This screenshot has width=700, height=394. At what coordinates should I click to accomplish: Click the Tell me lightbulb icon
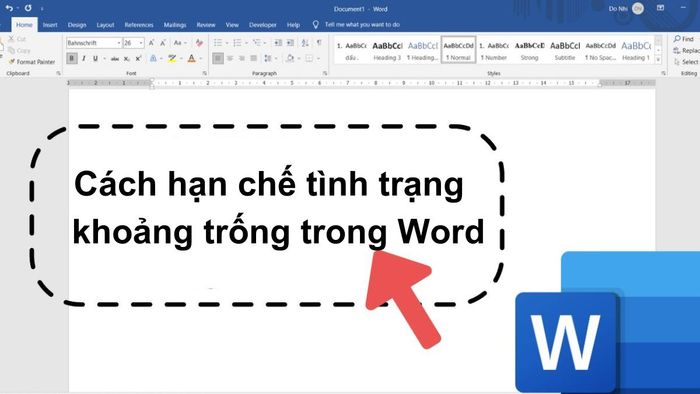tap(316, 25)
